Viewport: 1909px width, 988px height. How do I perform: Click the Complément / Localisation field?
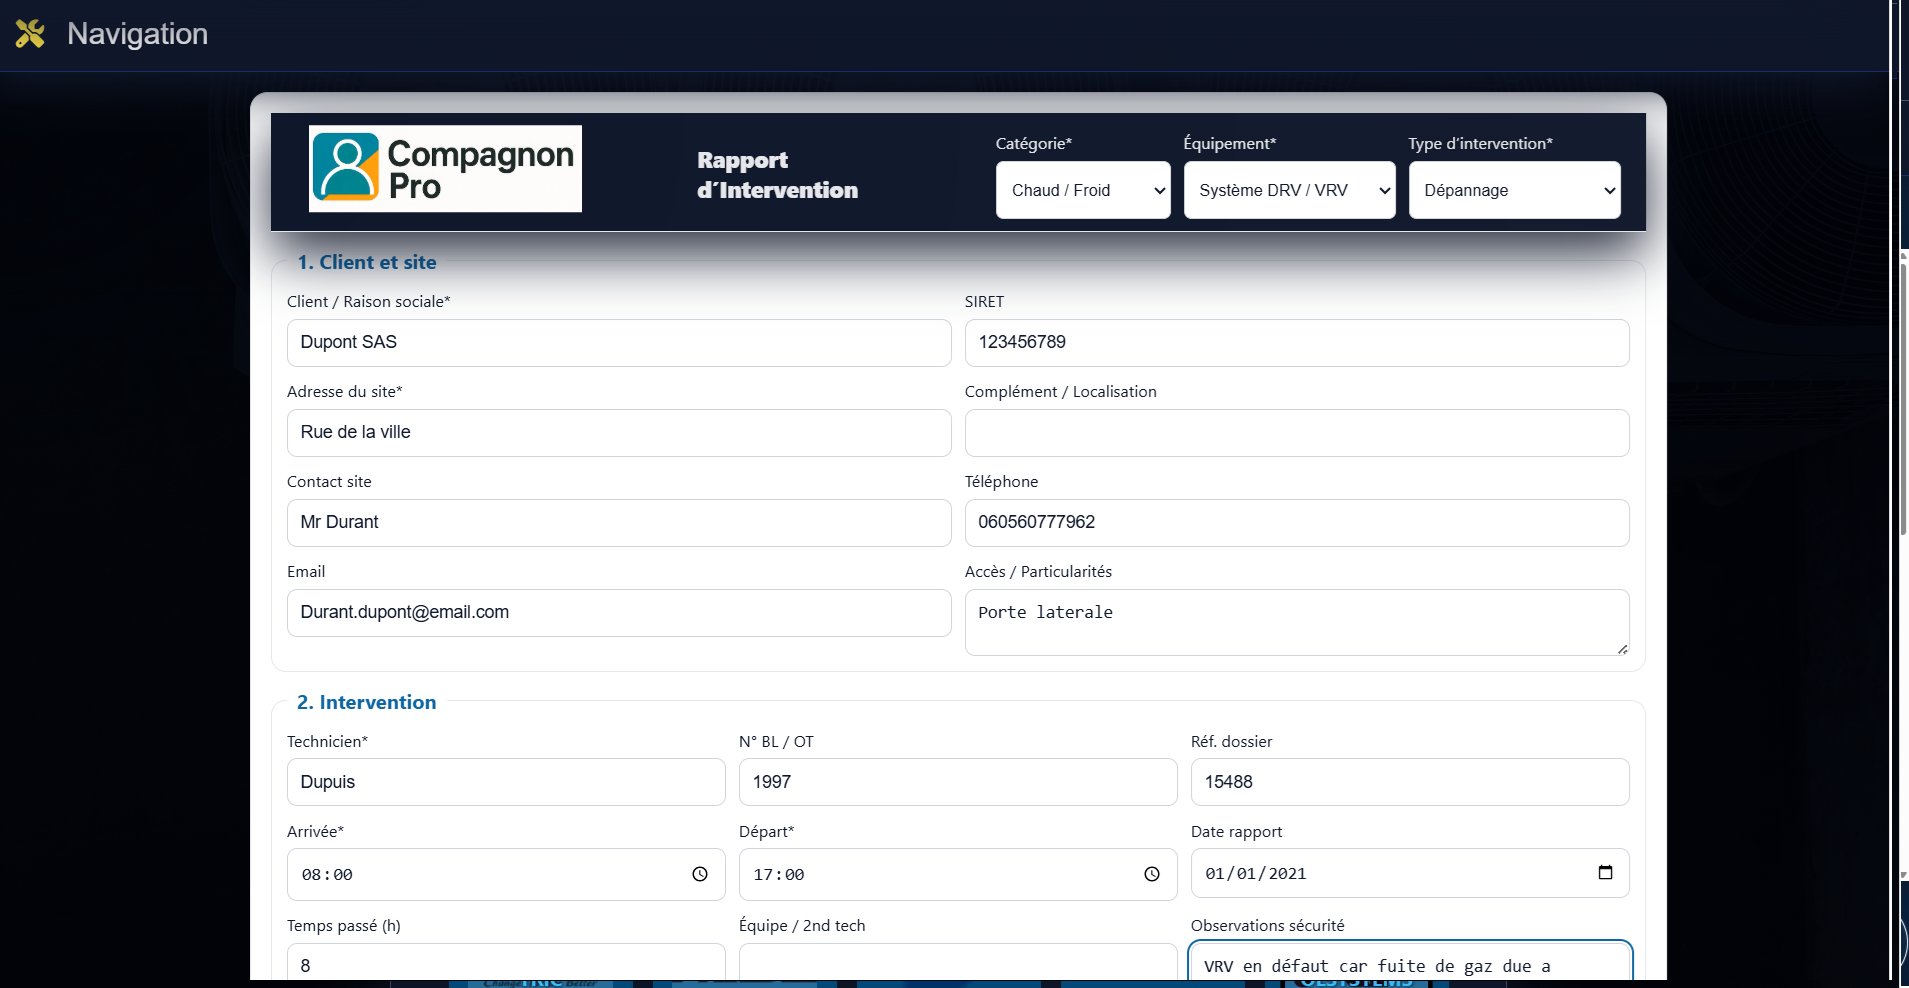[1297, 433]
